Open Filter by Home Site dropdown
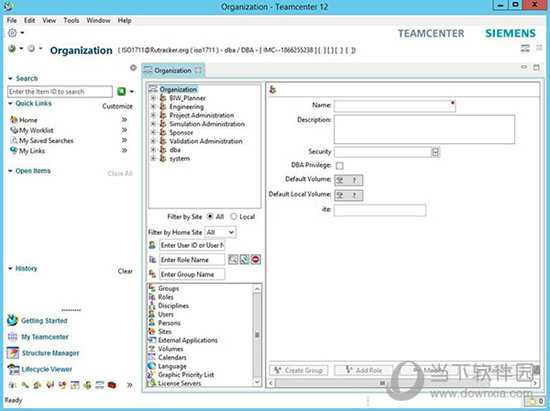 pos(220,232)
